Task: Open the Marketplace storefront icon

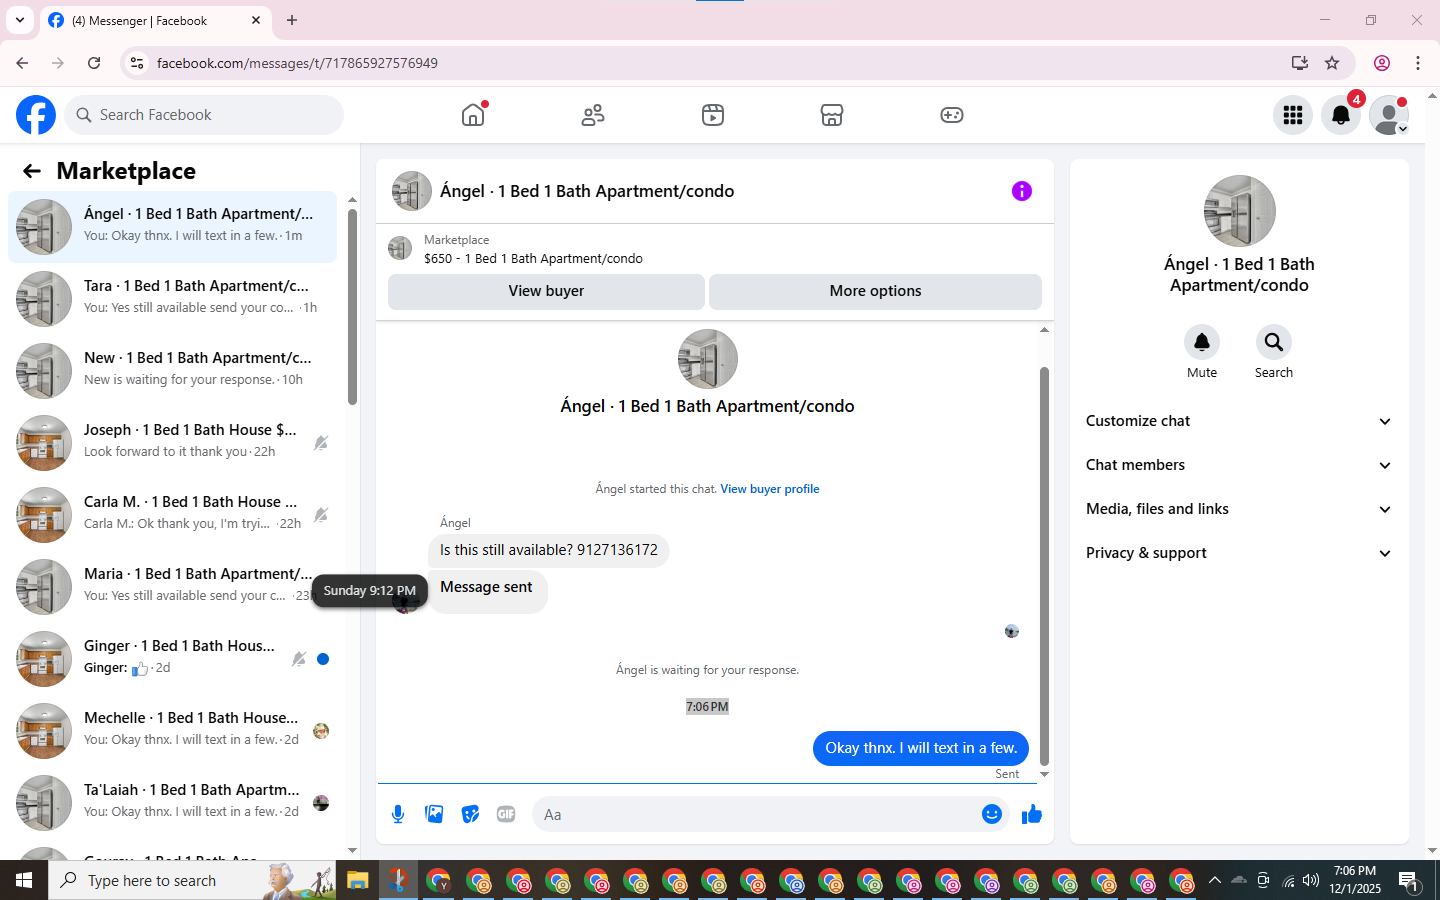Action: click(832, 115)
